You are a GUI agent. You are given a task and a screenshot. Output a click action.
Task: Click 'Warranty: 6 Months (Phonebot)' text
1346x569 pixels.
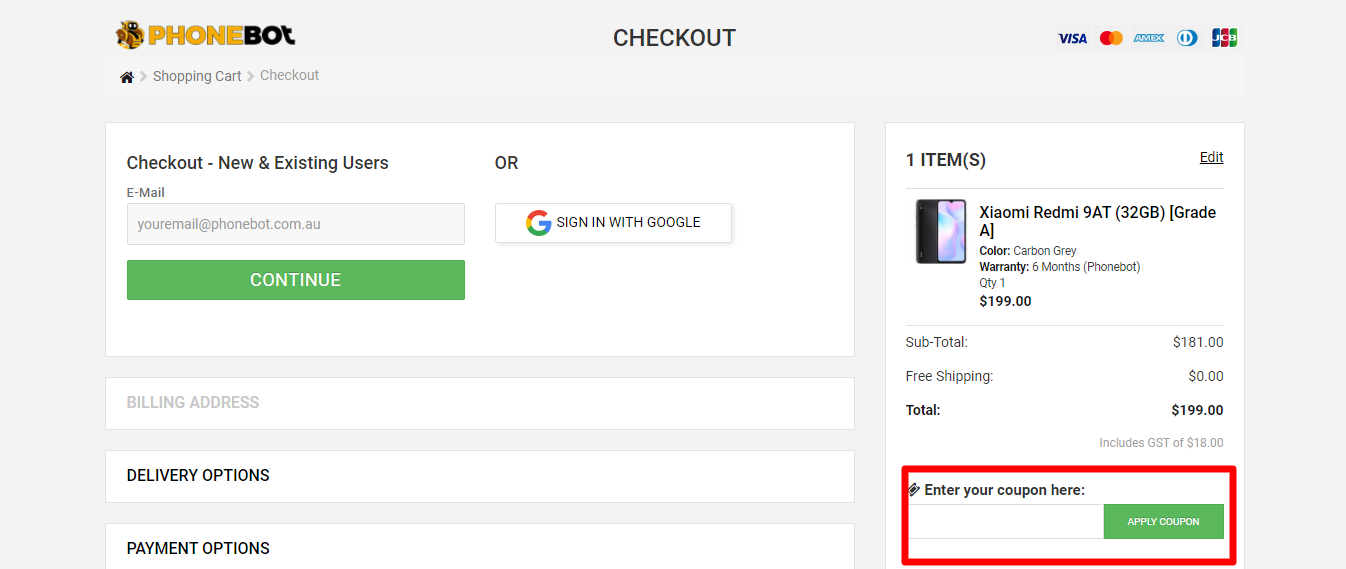(x=1060, y=267)
